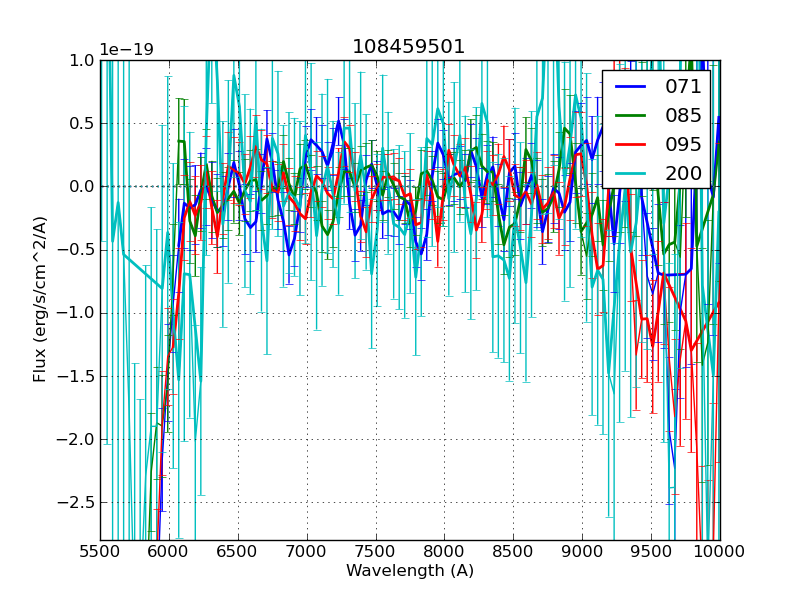Click the Flux y-axis label
Image resolution: width=800 pixels, height=600 pixels.
(41, 299)
